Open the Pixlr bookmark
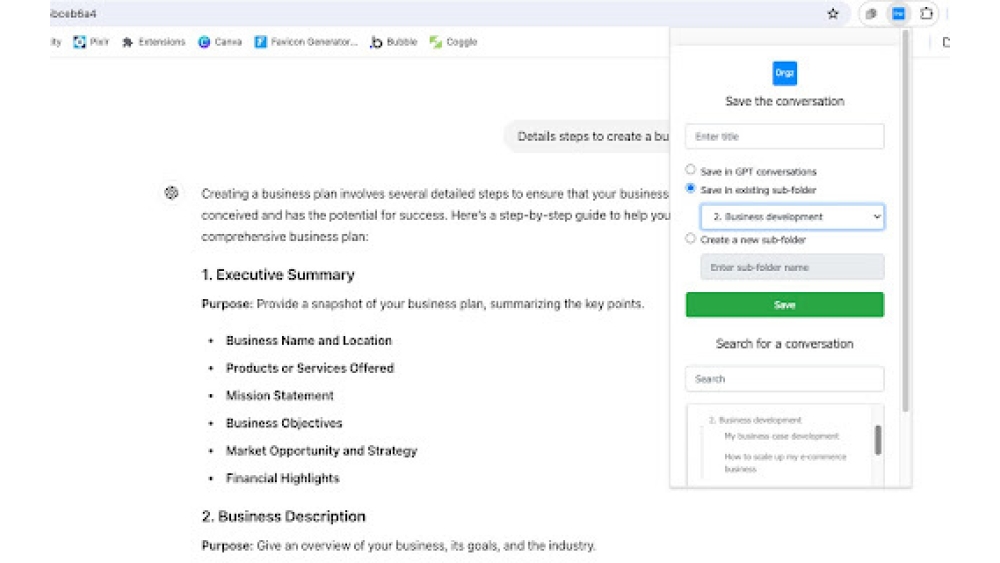This screenshot has width=1000, height=563. click(x=91, y=42)
